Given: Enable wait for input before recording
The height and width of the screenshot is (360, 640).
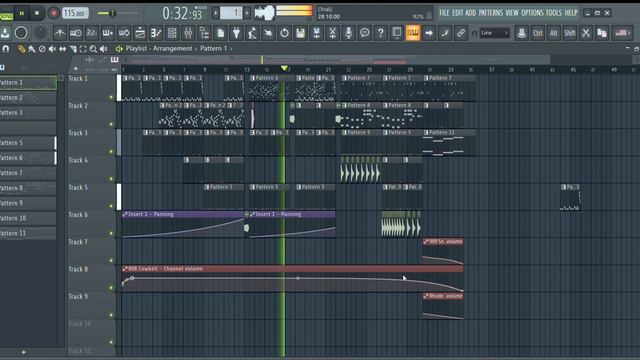Looking at the screenshot, I should [76, 33].
